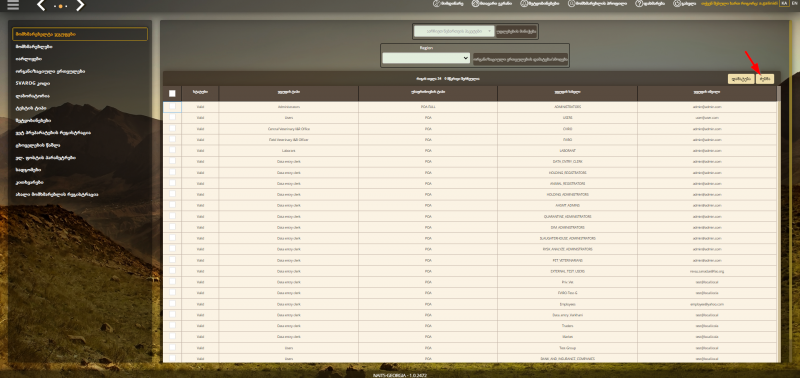
Task: Click the PGA-FULL cell
Action: click(428, 107)
